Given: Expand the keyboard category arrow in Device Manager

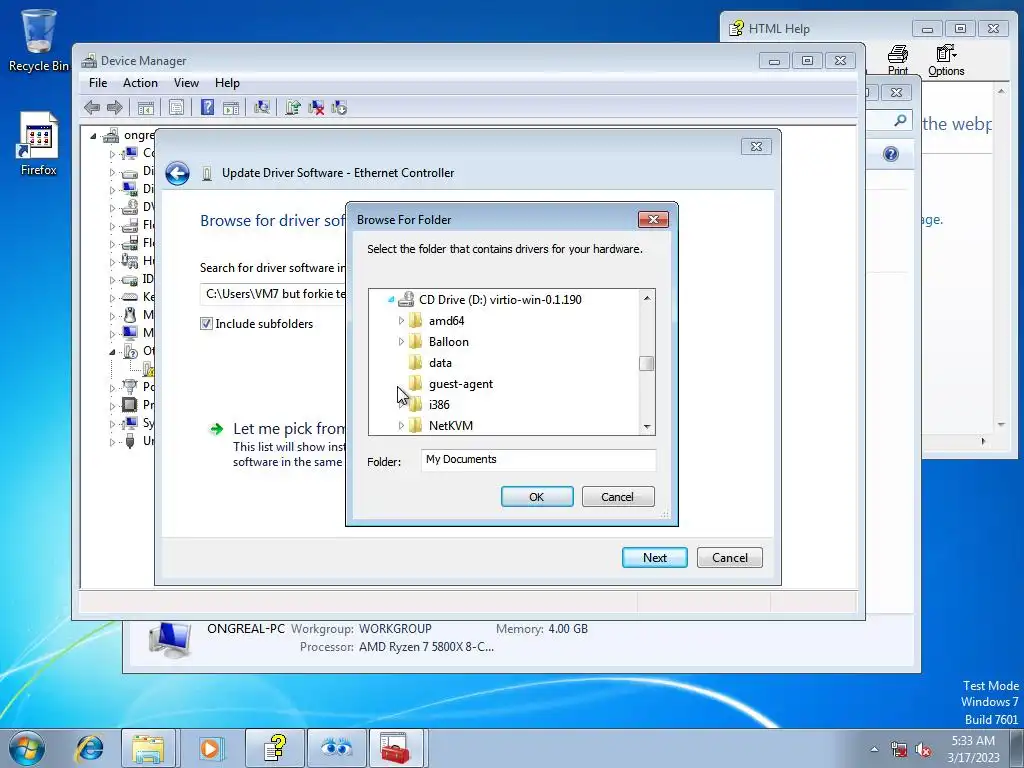Looking at the screenshot, I should tap(112, 297).
